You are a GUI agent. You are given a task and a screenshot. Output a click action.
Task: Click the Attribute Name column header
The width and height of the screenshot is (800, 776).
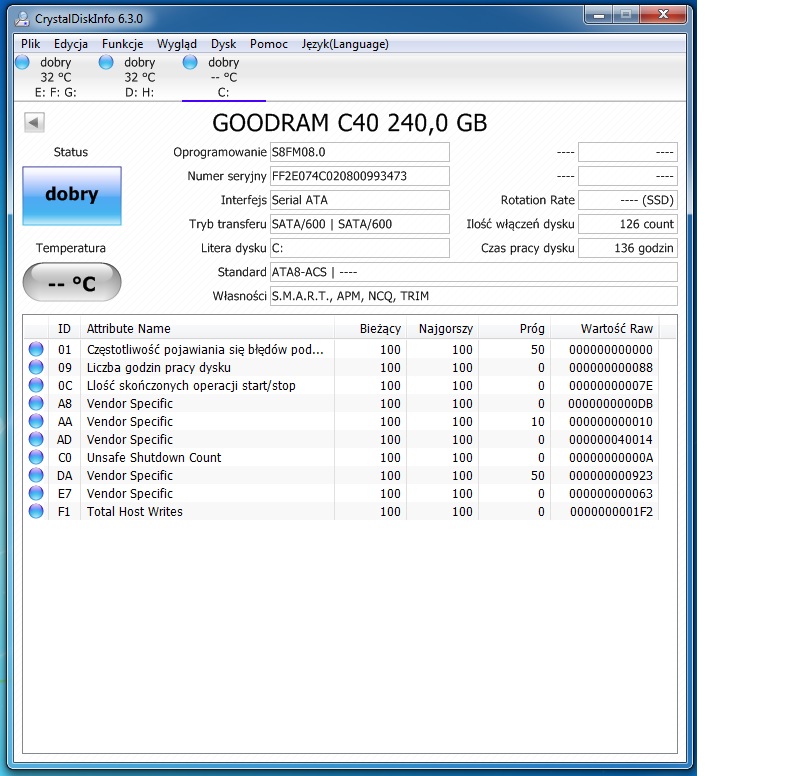[207, 329]
